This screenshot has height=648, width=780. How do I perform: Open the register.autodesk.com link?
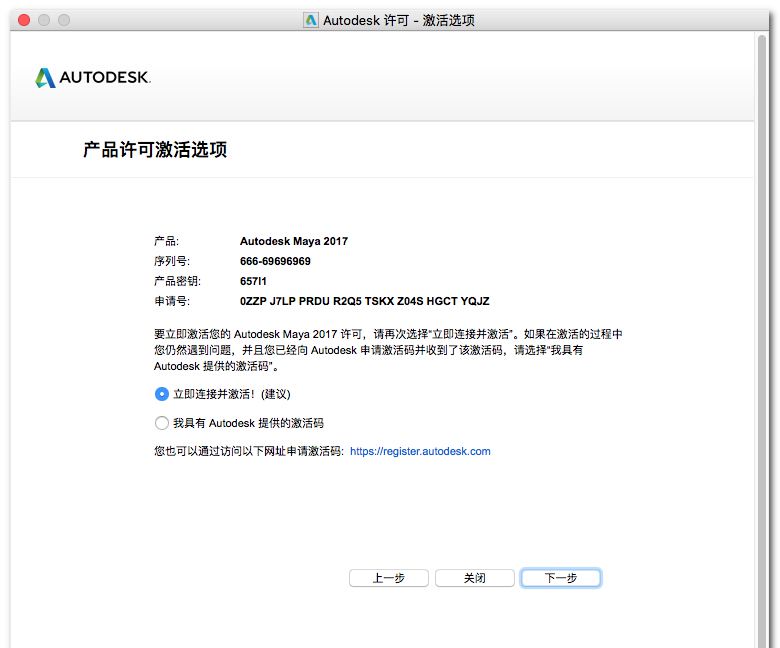click(x=420, y=452)
